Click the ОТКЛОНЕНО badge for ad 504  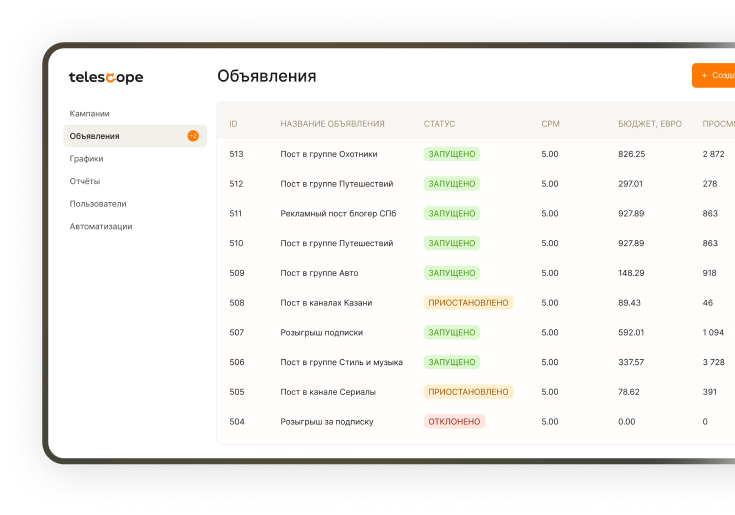pyautogui.click(x=454, y=422)
